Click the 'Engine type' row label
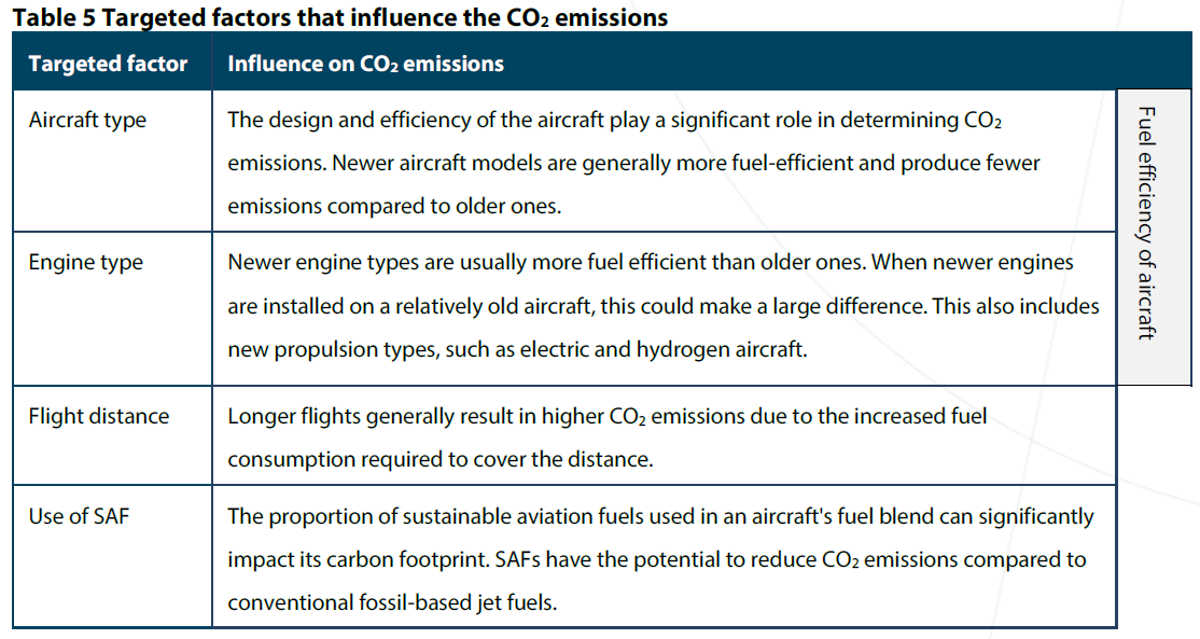Viewport: 1200px width, 639px height. coord(86,263)
